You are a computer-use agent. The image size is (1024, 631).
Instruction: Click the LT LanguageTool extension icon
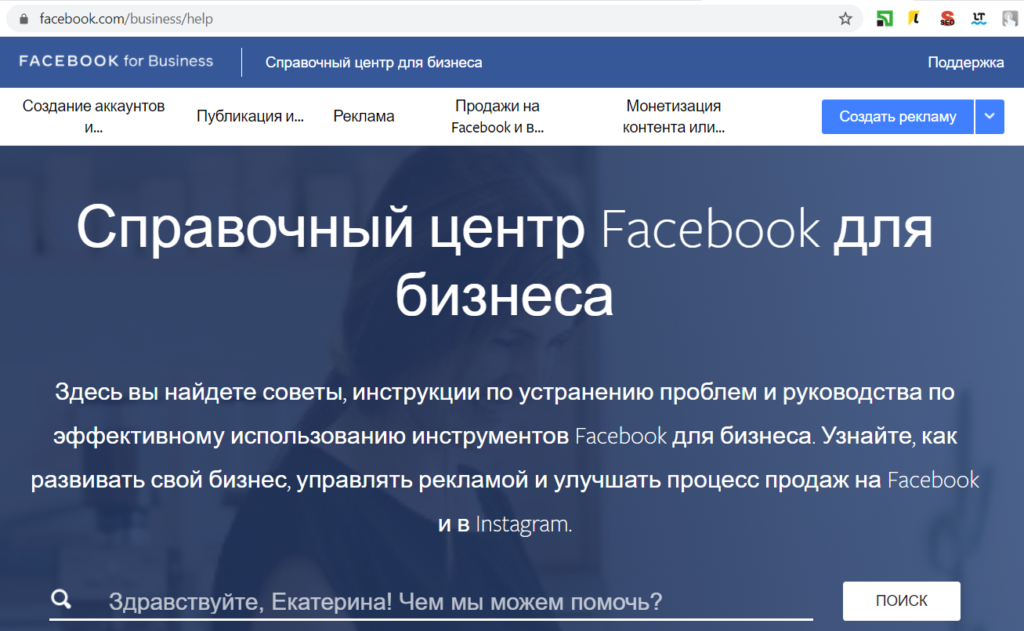tap(979, 18)
